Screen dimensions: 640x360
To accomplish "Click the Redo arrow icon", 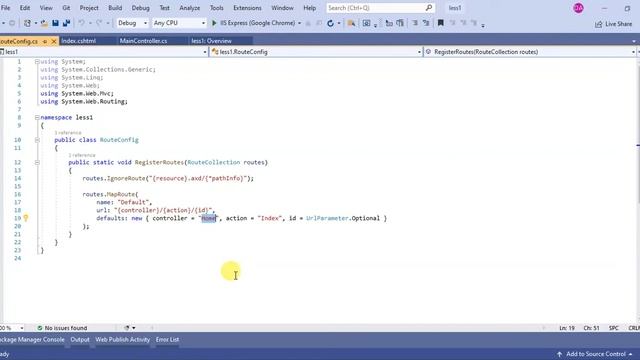I will [x=99, y=23].
